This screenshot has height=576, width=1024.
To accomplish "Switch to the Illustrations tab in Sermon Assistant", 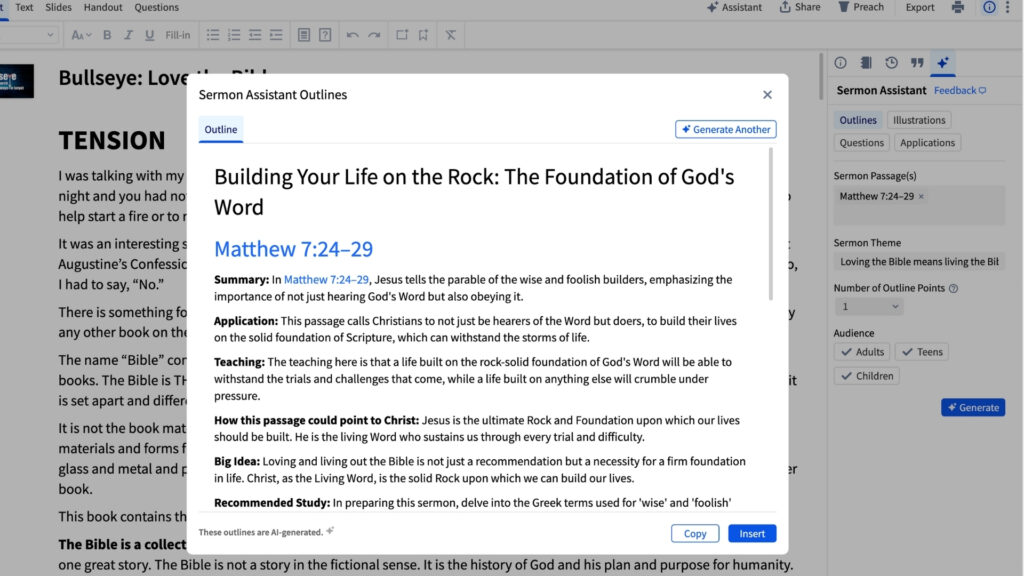I will coord(919,119).
